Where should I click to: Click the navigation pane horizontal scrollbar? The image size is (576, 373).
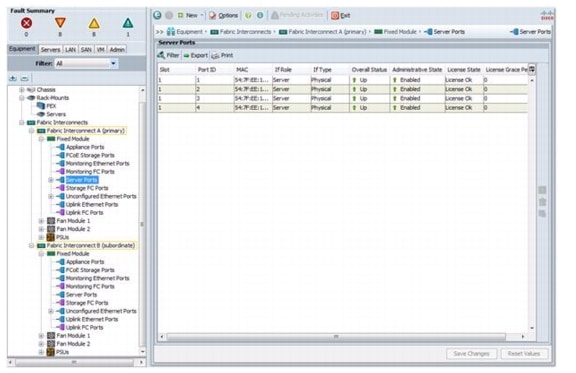pyautogui.click(x=74, y=362)
